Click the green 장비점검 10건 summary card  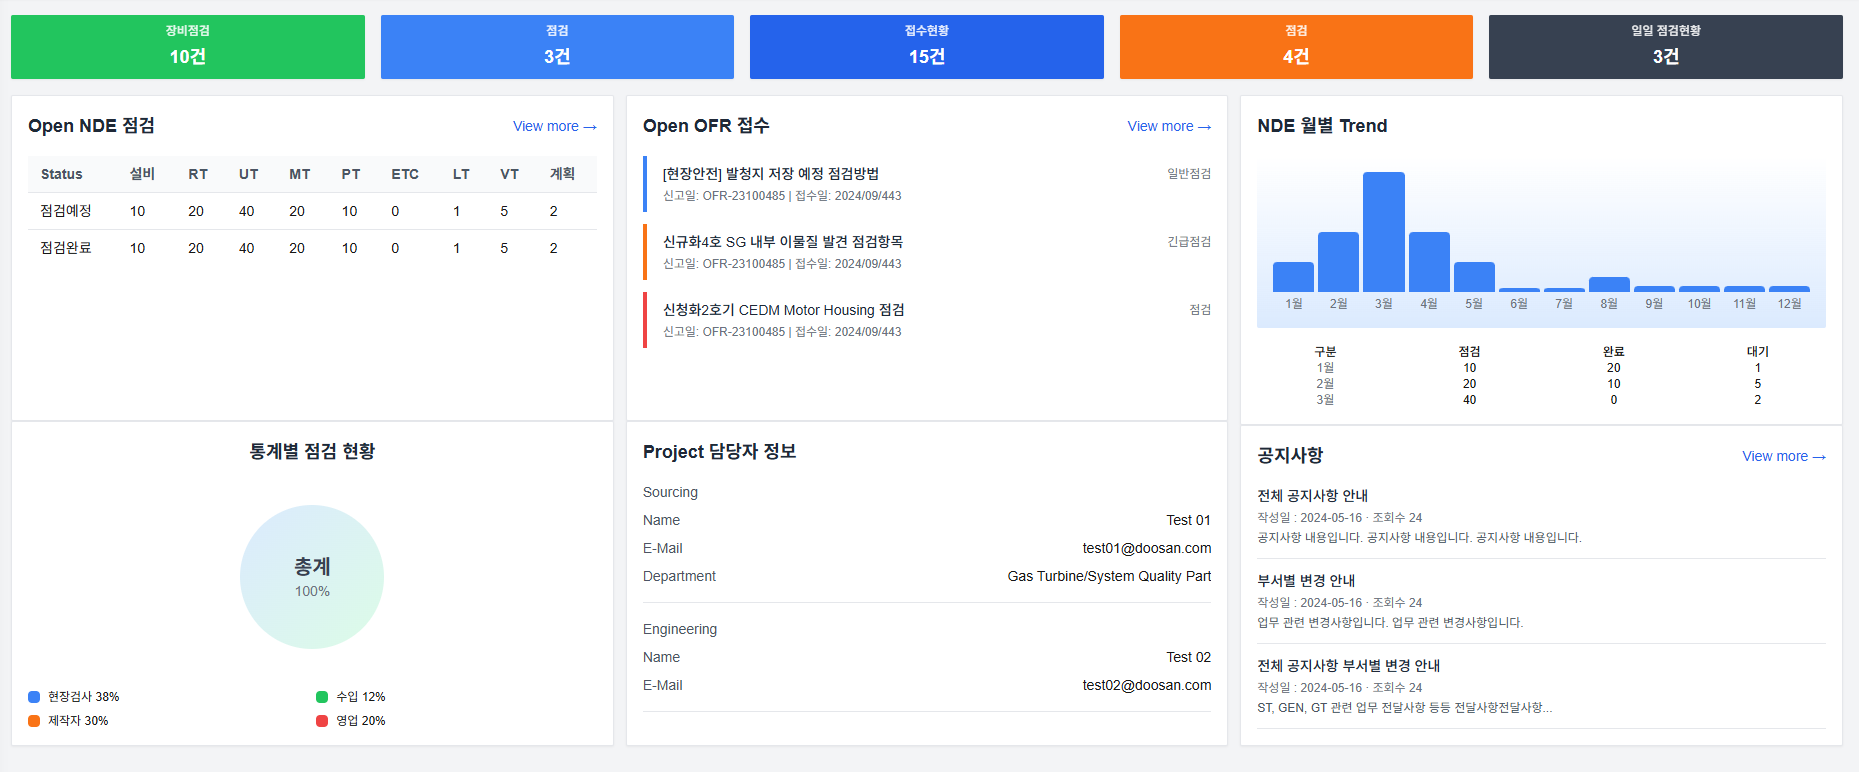[187, 47]
